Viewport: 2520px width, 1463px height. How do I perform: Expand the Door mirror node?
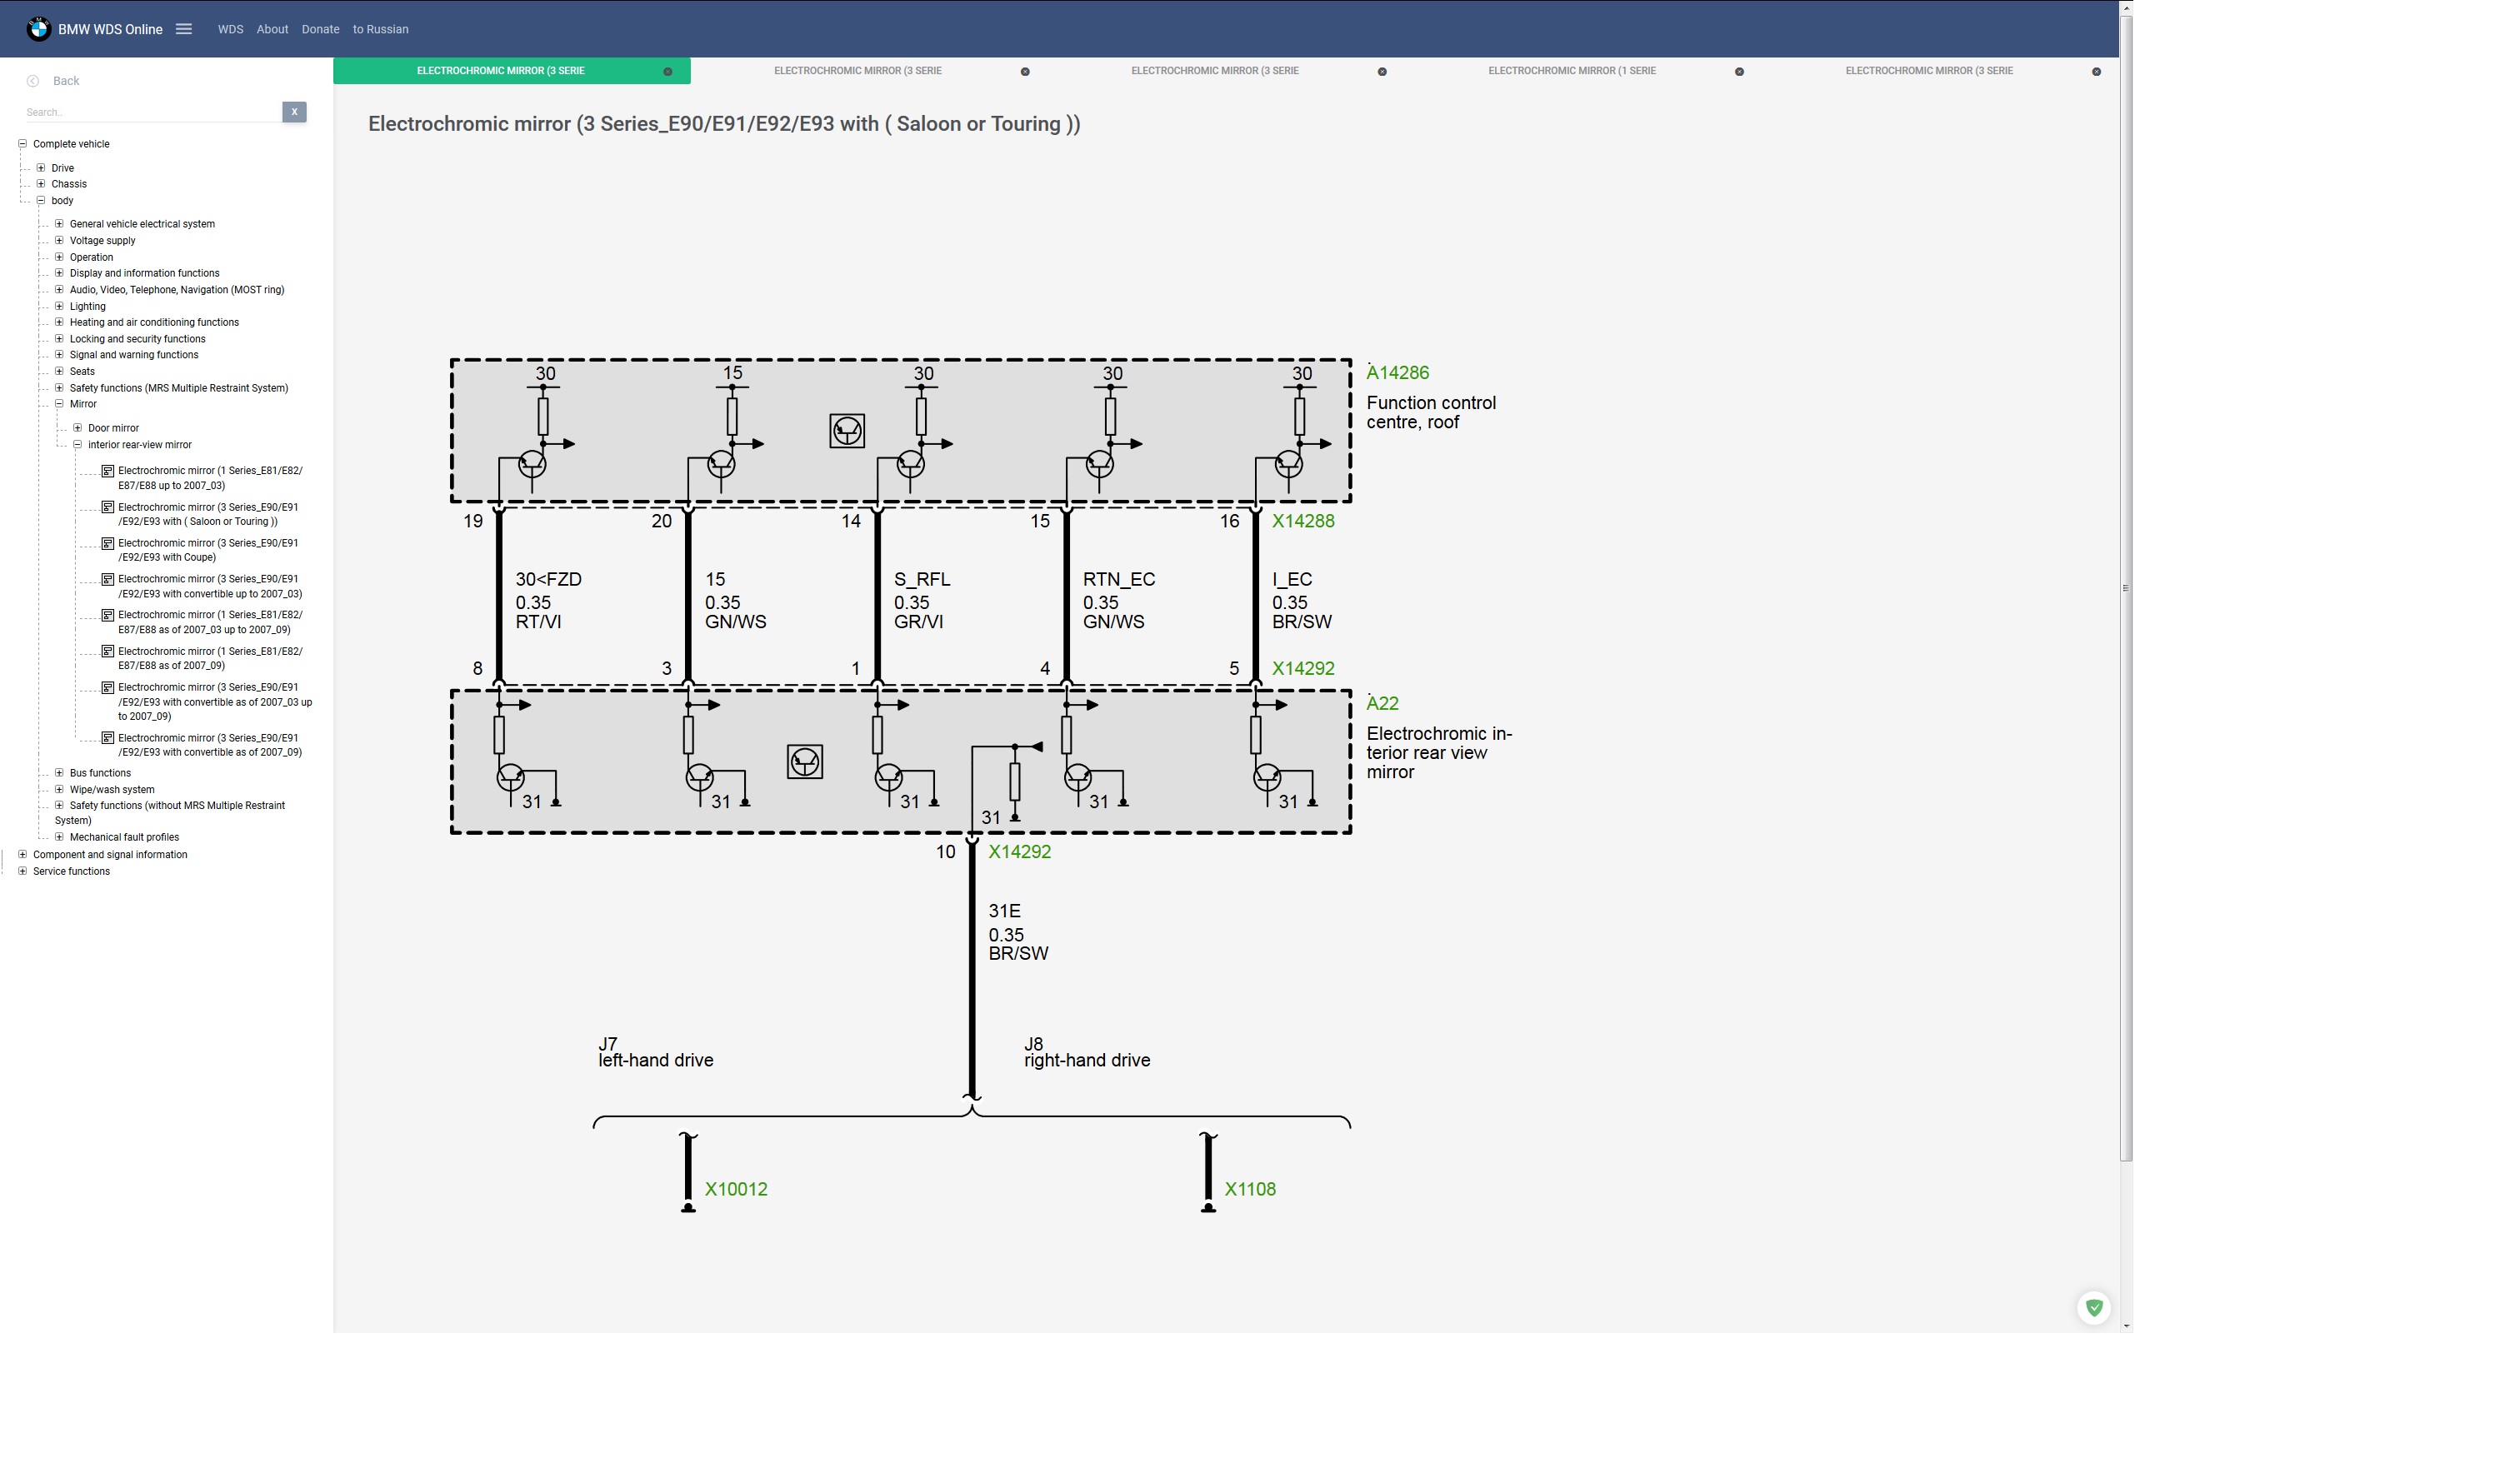pos(77,428)
